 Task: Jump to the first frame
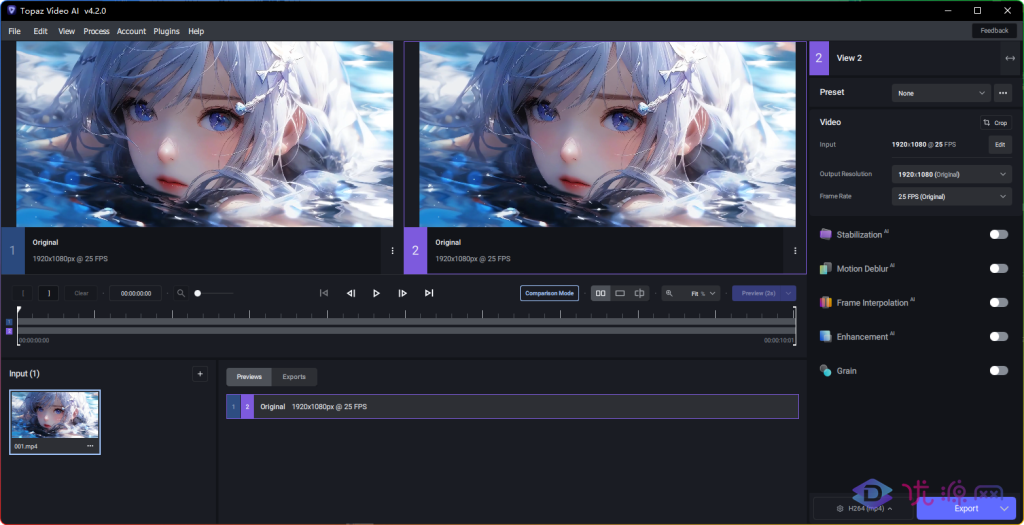click(x=323, y=293)
